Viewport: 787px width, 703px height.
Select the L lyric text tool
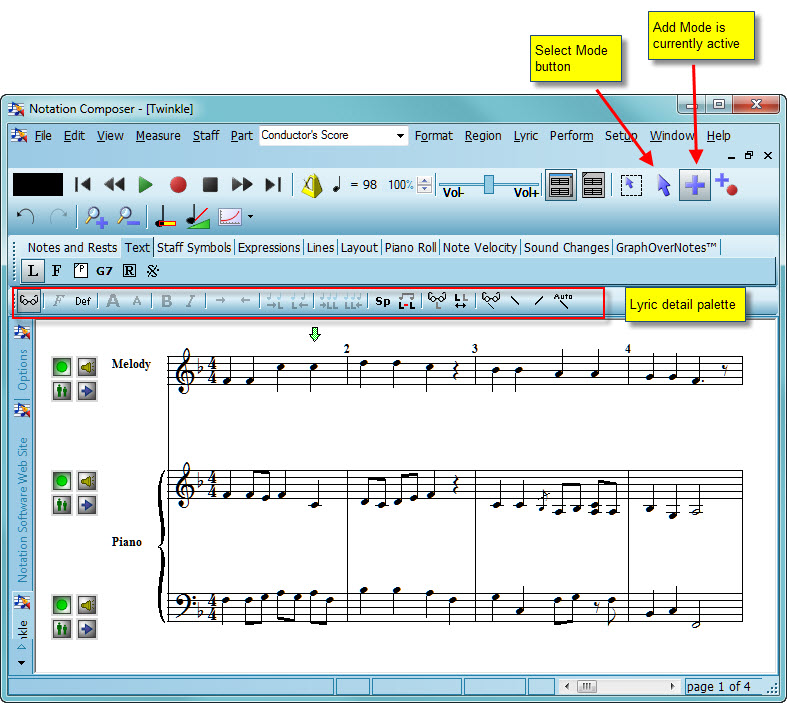[33, 270]
